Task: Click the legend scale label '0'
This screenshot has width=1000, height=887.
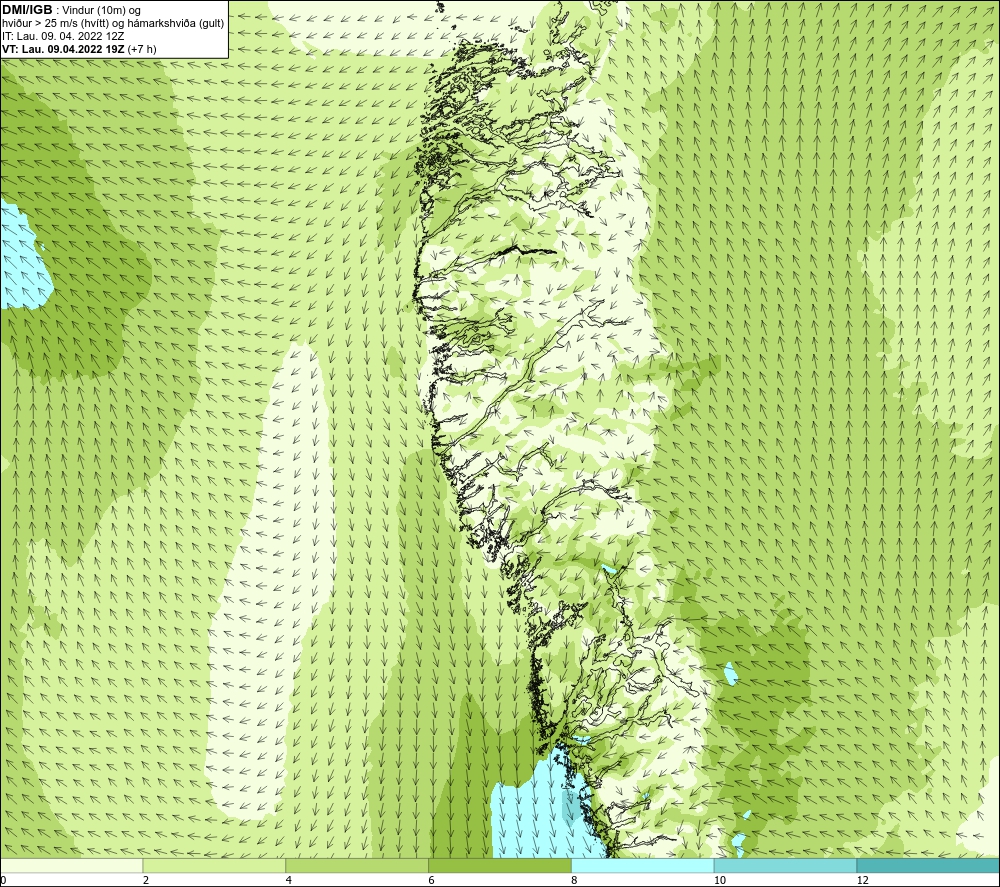Action: 3,880
